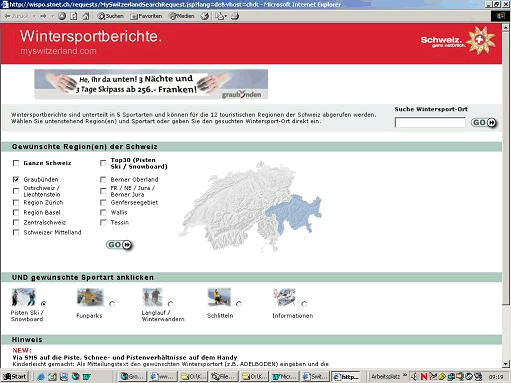Select the Funparks radio button
511x383 pixels.
pyautogui.click(x=112, y=304)
